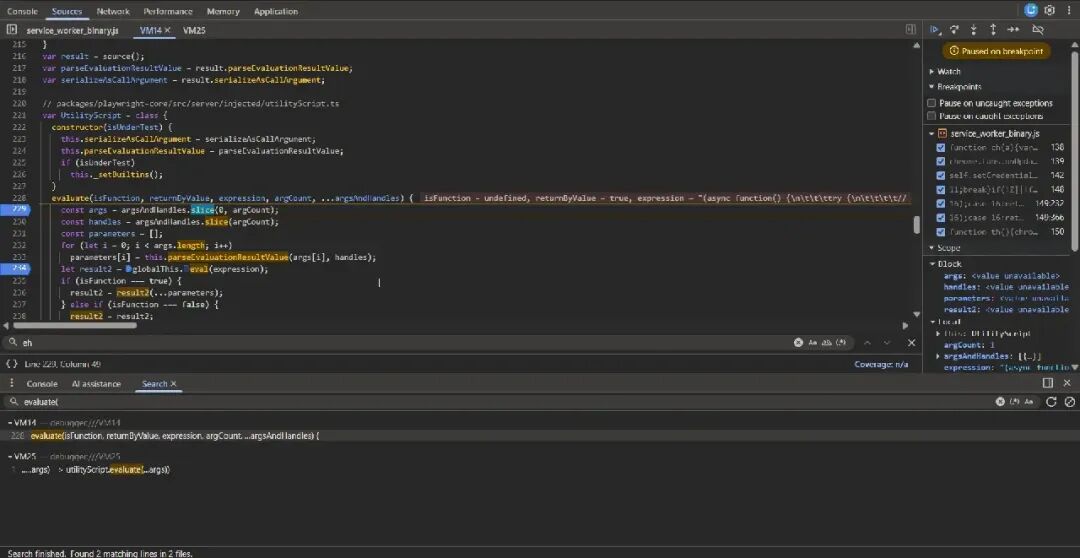Open the service_worker_binary.js file tab
1080x558 pixels.
point(72,30)
